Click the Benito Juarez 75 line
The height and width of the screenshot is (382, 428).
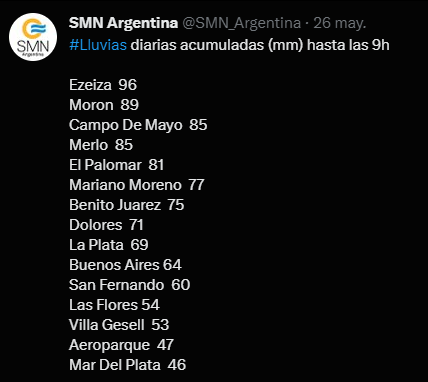click(x=127, y=205)
